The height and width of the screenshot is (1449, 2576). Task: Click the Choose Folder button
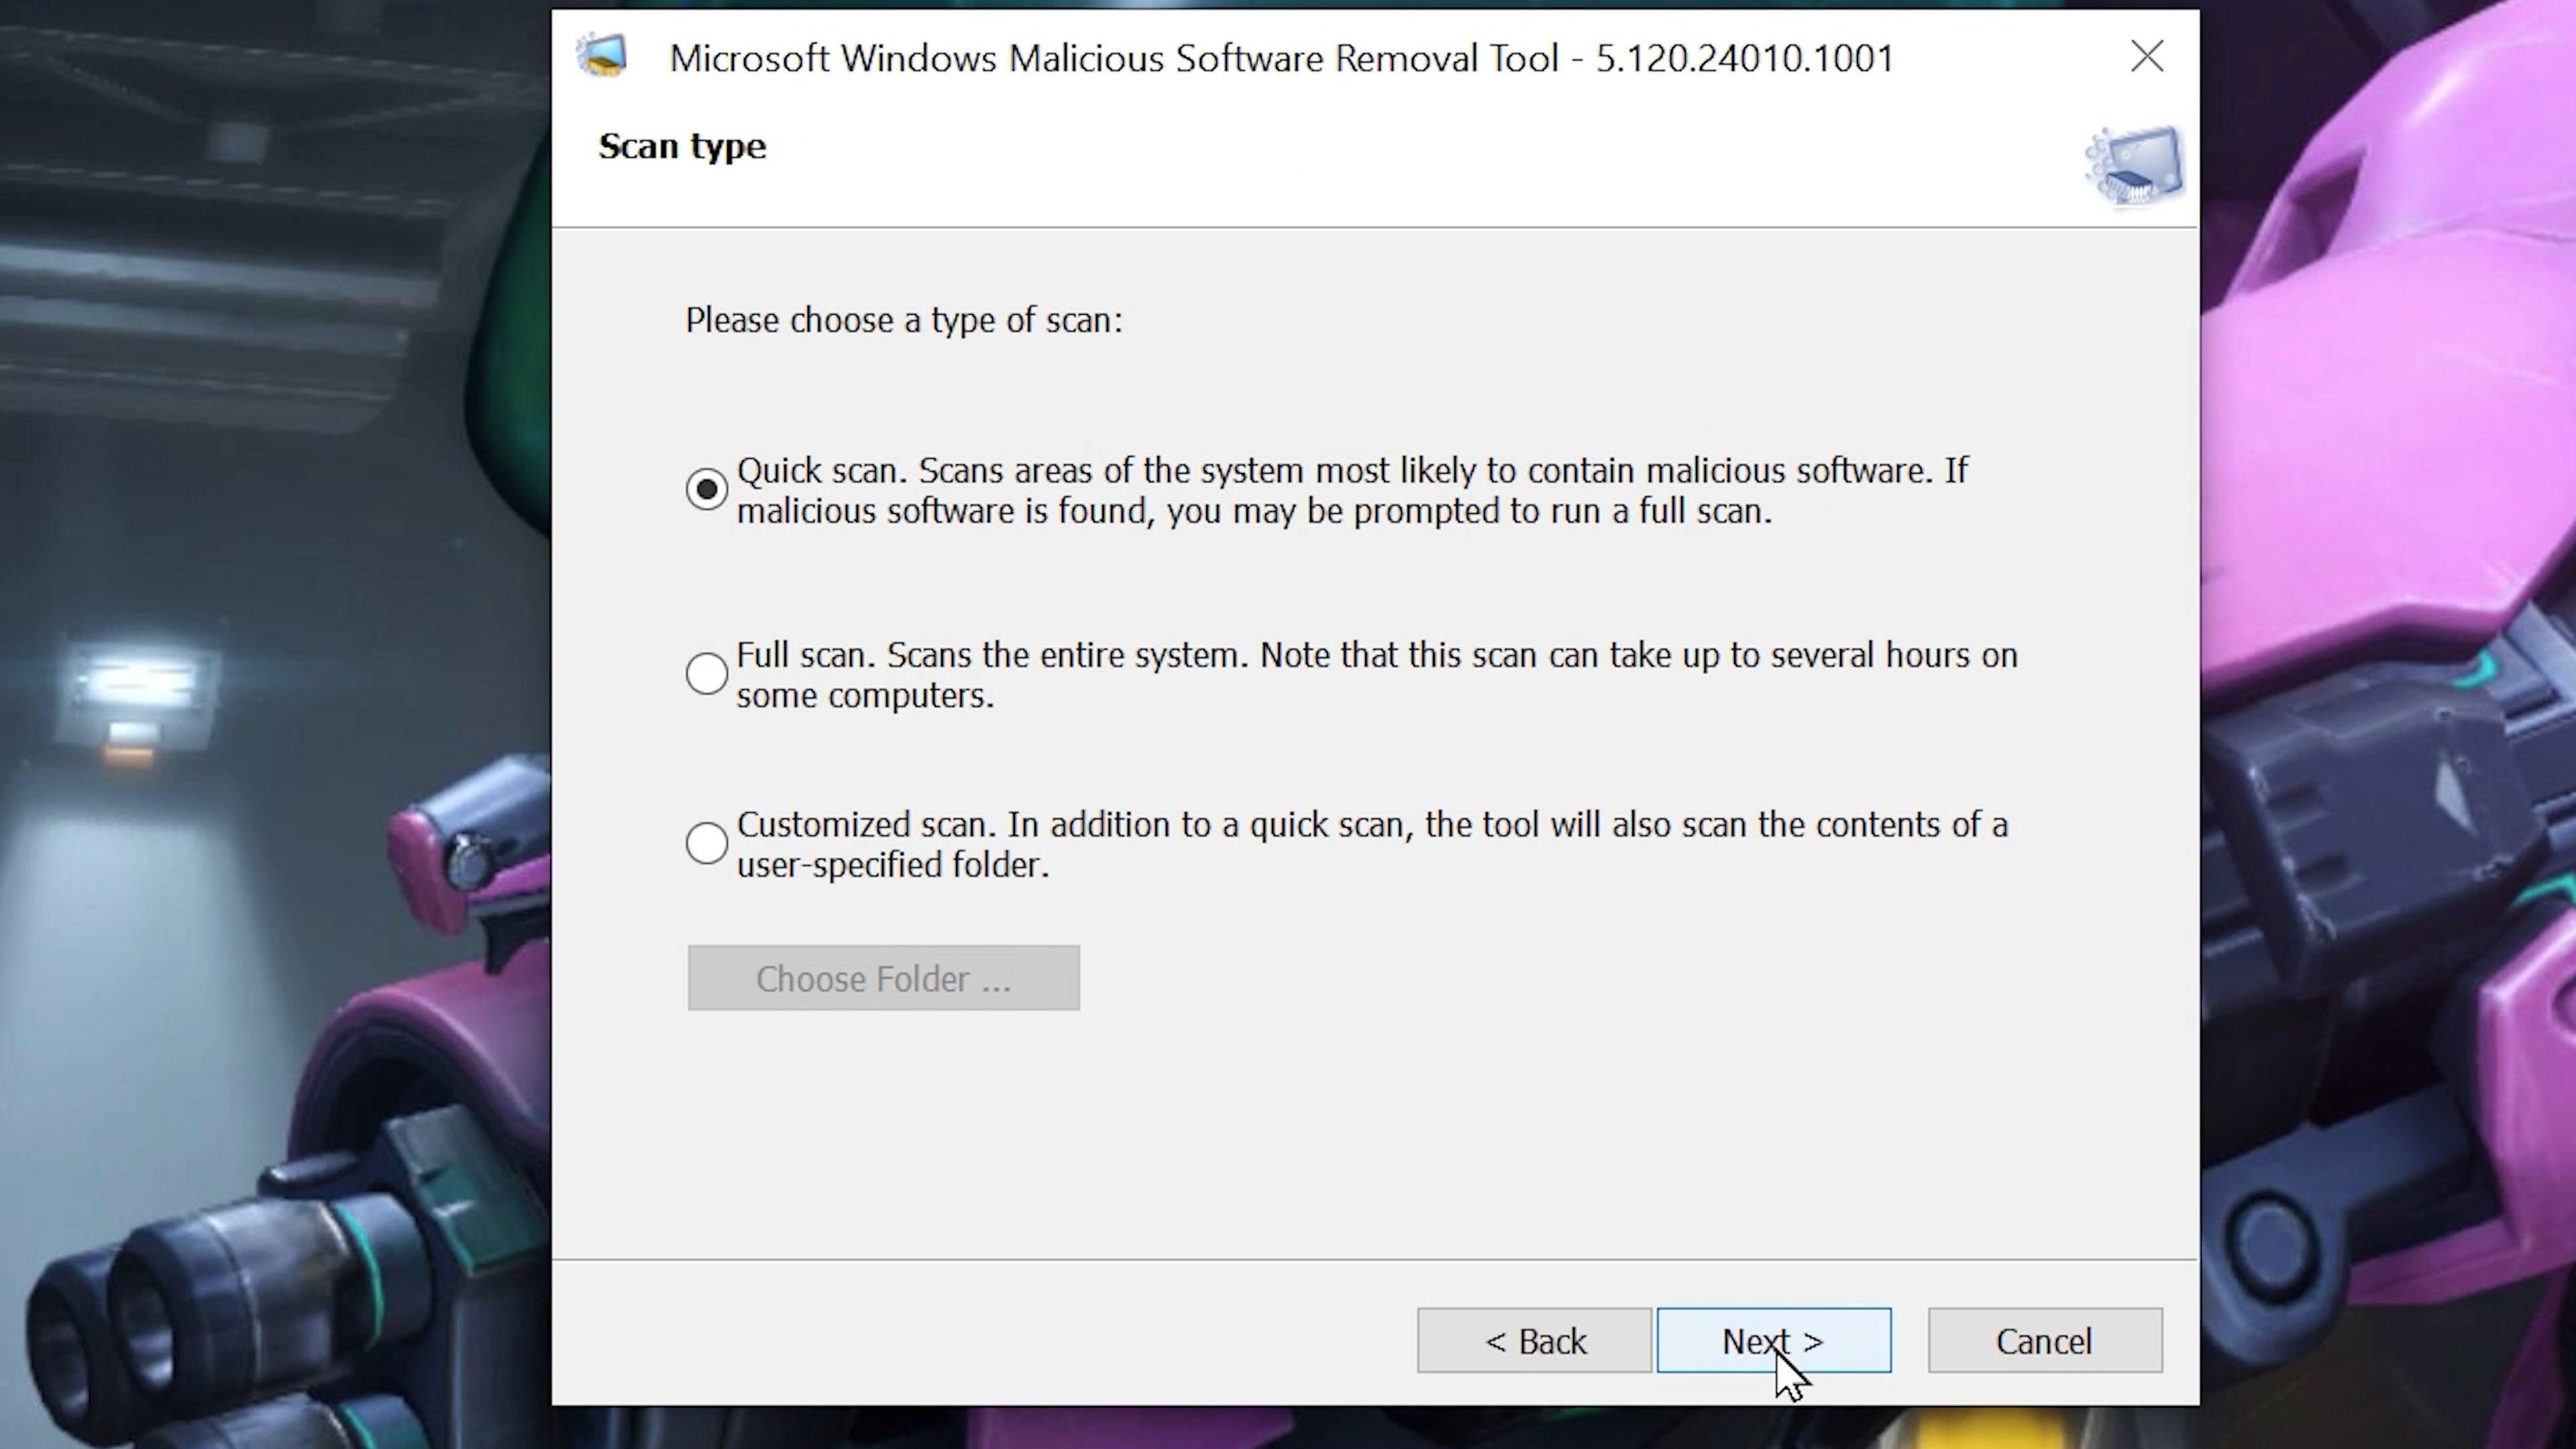(883, 978)
